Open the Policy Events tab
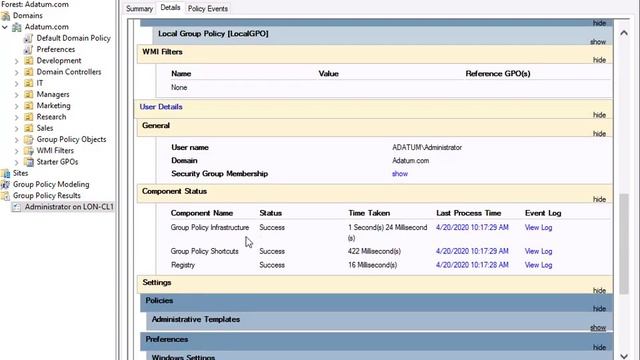 [208, 9]
